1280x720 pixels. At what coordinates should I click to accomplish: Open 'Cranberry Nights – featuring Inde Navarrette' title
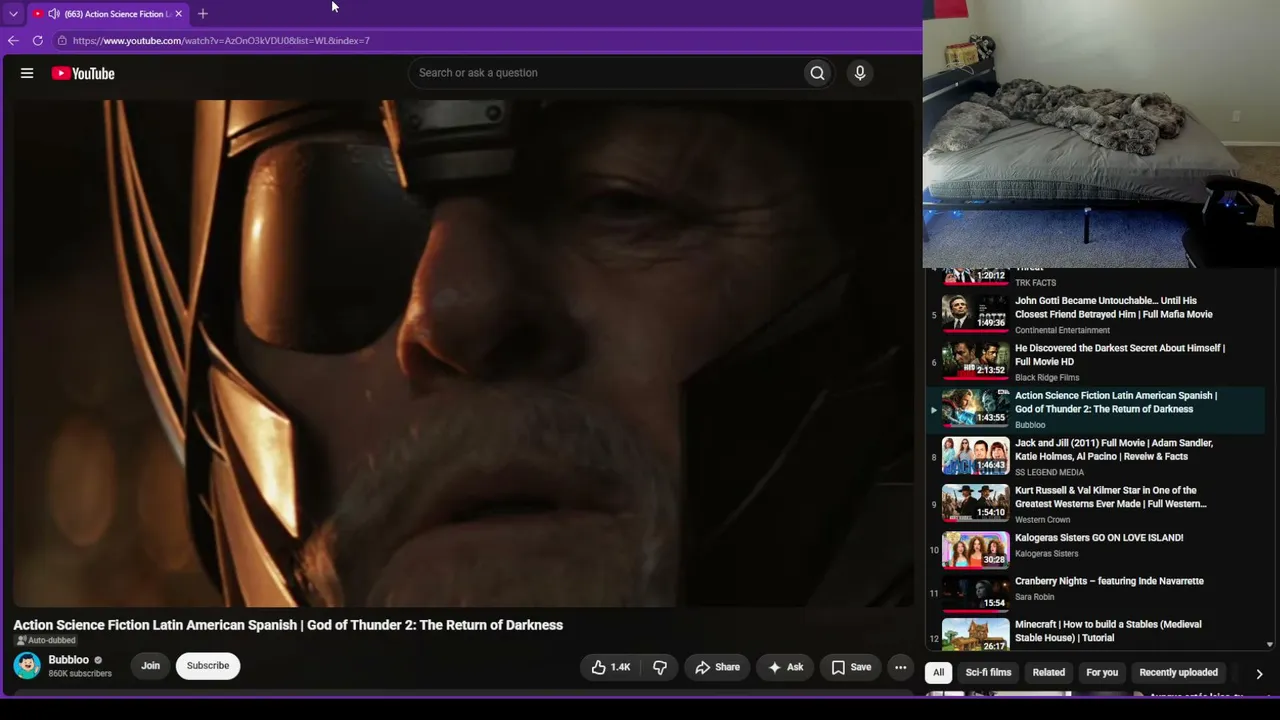tap(1109, 581)
